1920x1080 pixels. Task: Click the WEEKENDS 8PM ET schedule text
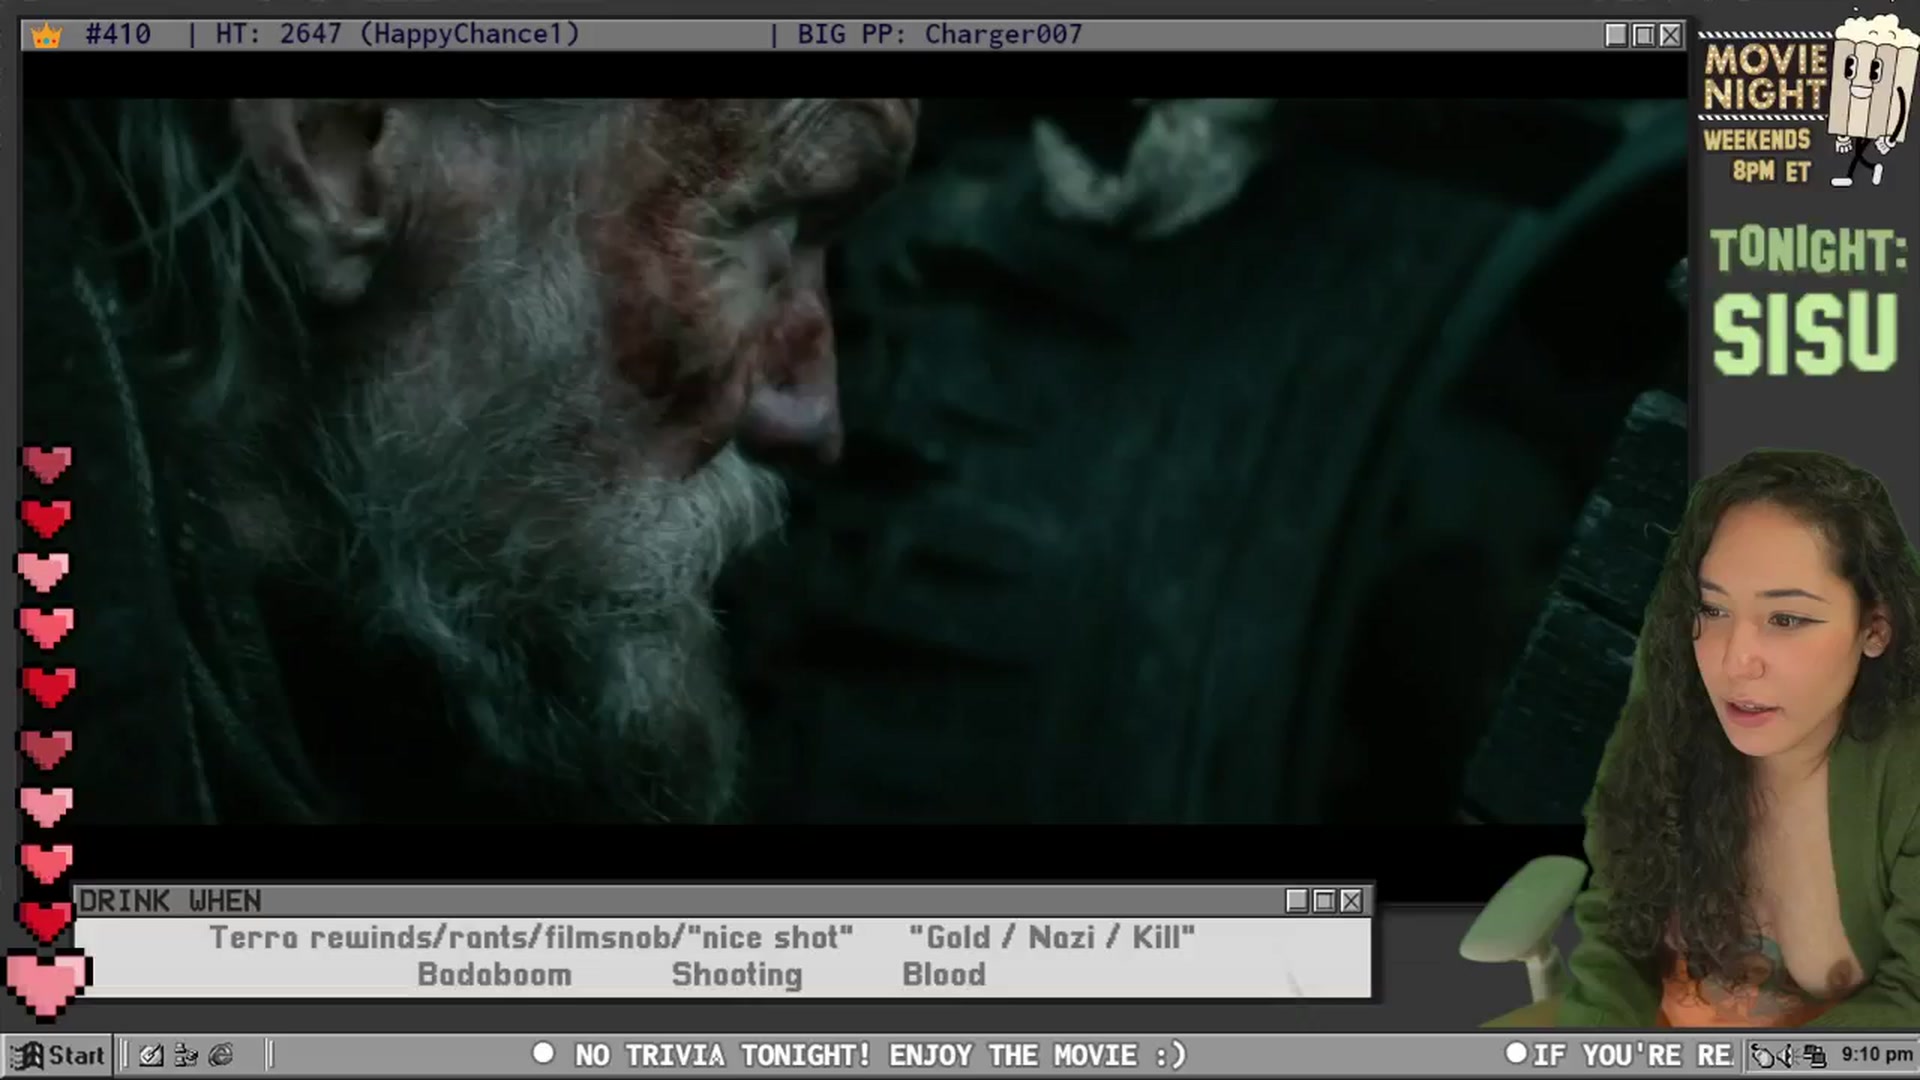(1757, 155)
